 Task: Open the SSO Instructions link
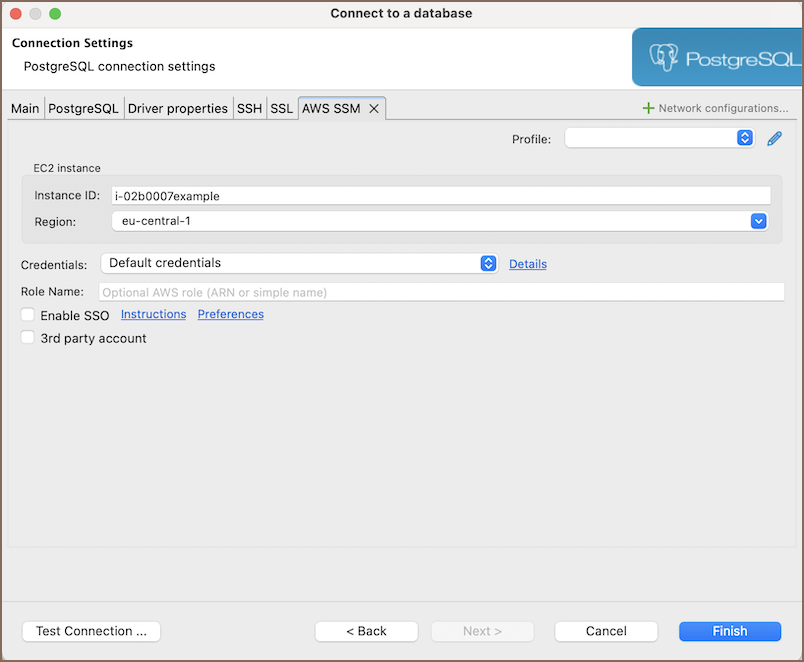(153, 314)
